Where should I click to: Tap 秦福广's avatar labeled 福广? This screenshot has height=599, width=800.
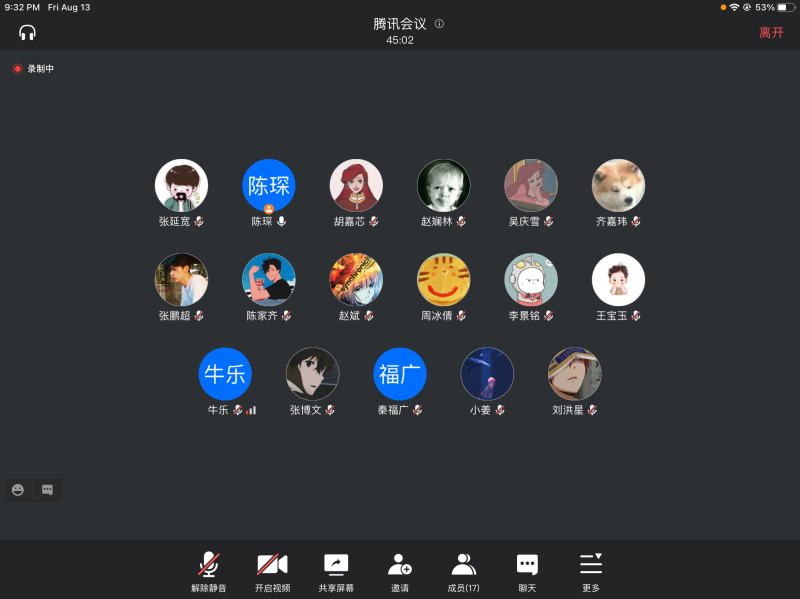tap(400, 374)
